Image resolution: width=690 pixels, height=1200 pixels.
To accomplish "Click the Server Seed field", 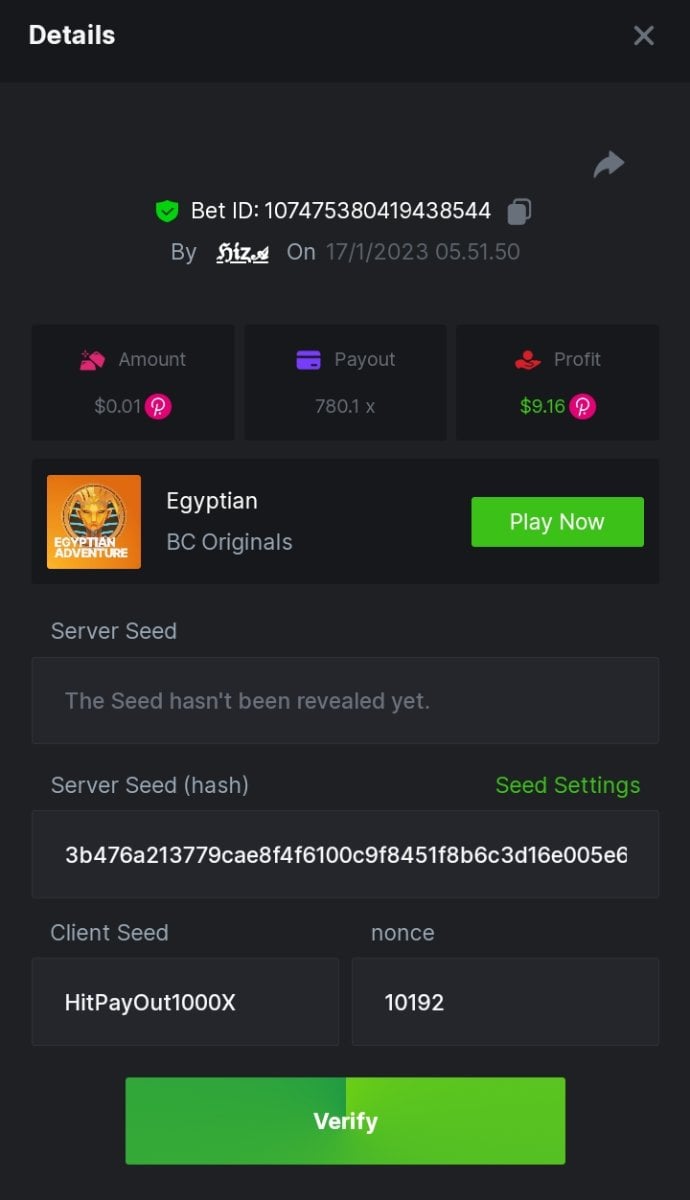I will (x=345, y=701).
